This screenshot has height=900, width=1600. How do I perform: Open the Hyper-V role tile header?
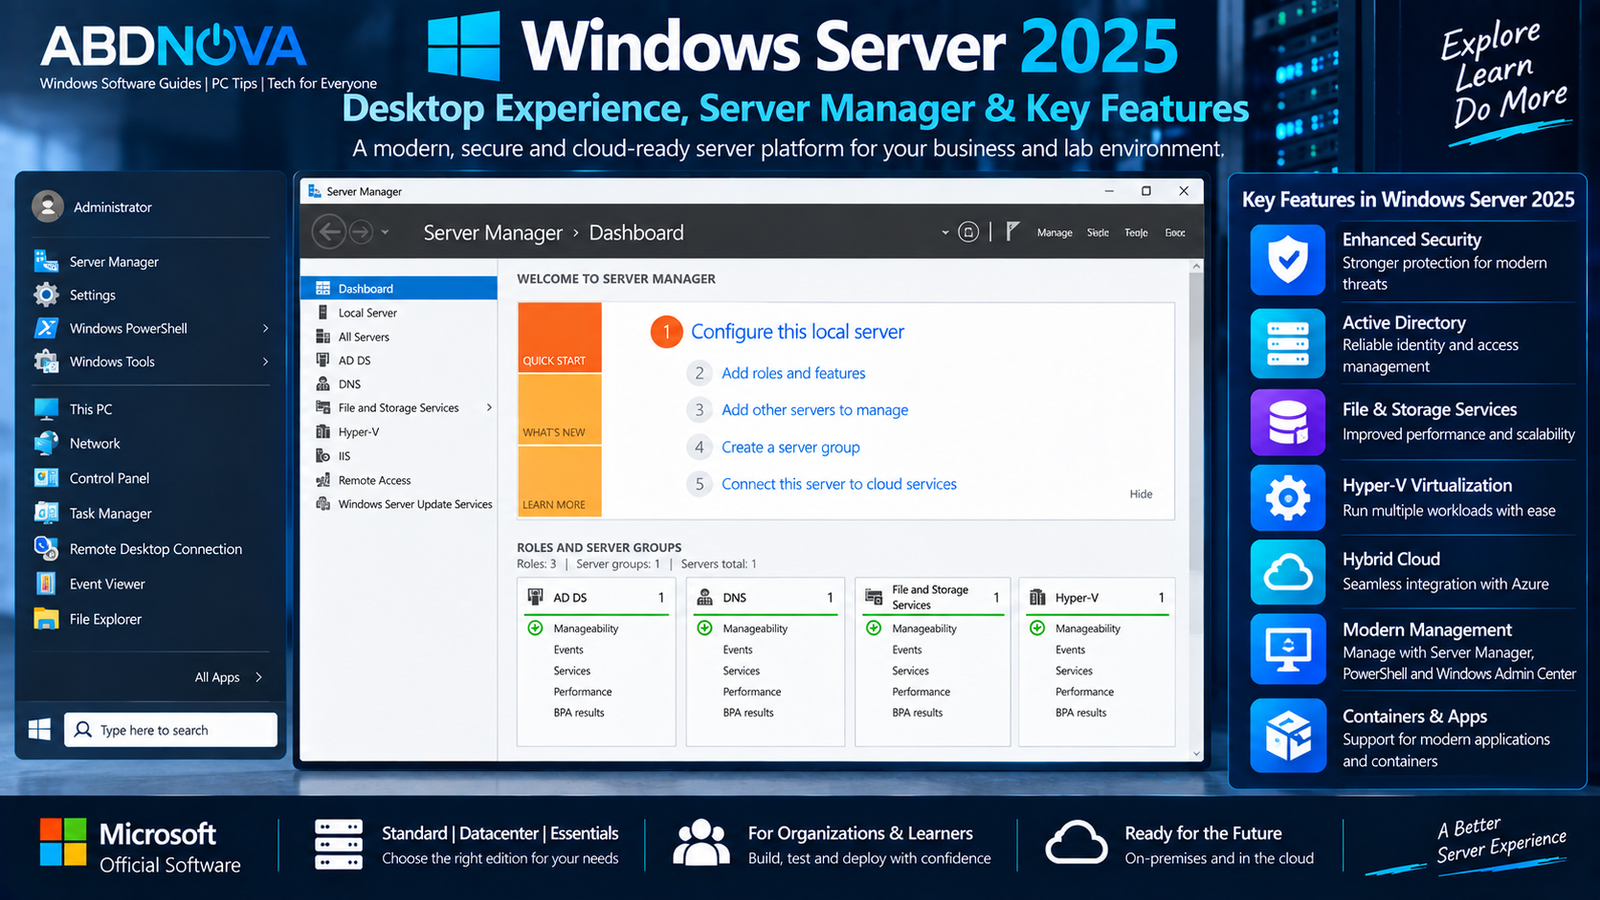click(x=1097, y=597)
